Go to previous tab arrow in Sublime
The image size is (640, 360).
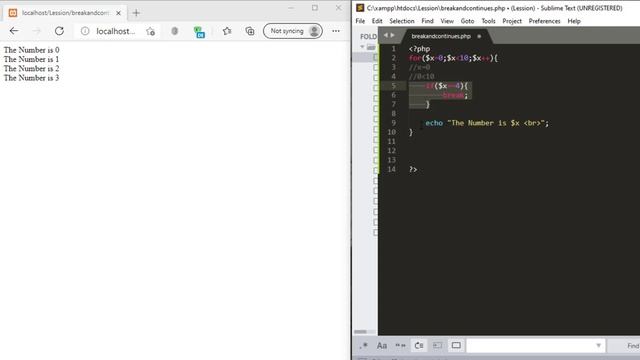[x=386, y=36]
